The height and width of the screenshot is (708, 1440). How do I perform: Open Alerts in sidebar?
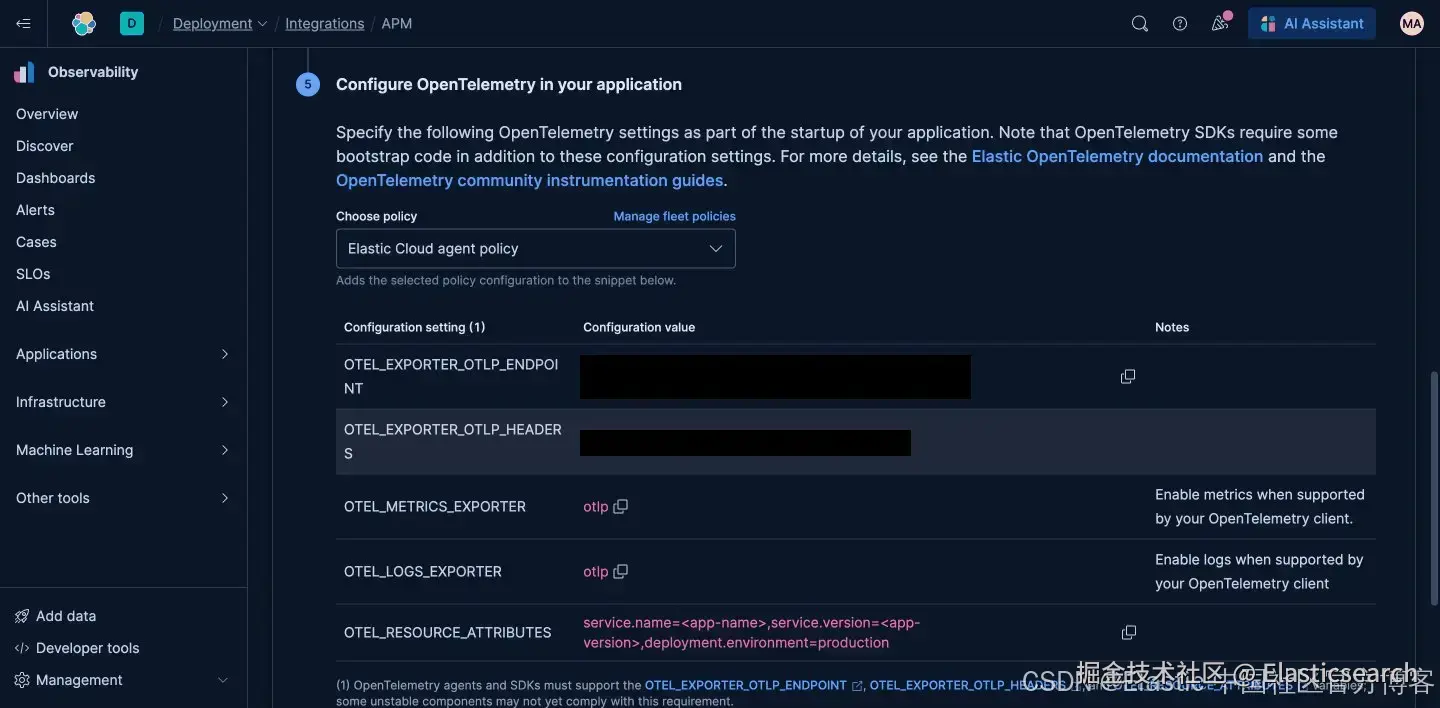point(36,210)
